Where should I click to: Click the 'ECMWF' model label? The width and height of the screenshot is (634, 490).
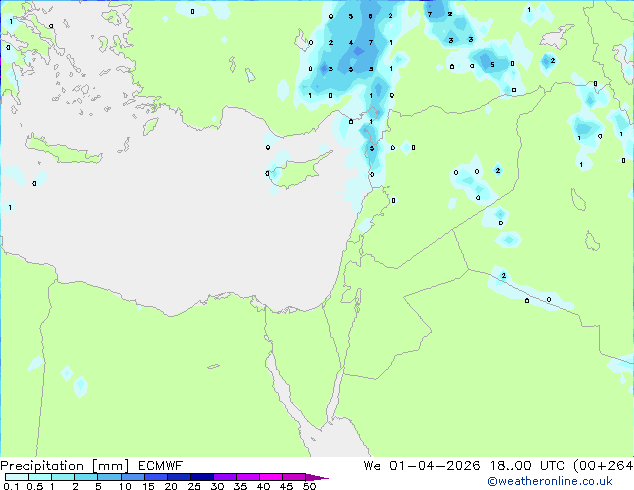(x=161, y=466)
